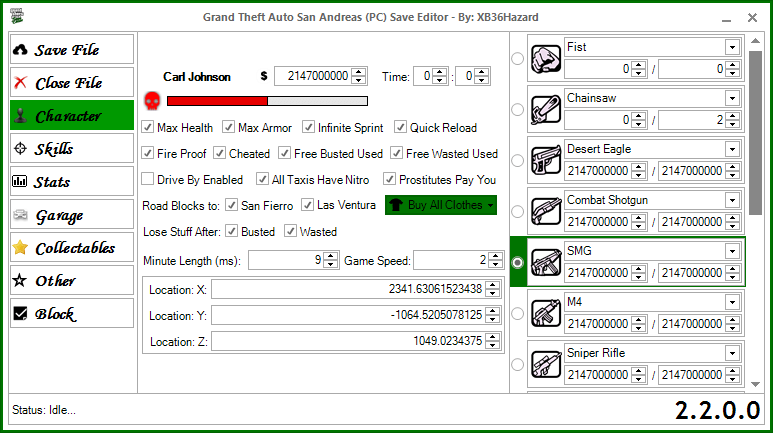The image size is (773, 433).
Task: Click the cloud icon on Save File
Action: click(20, 50)
